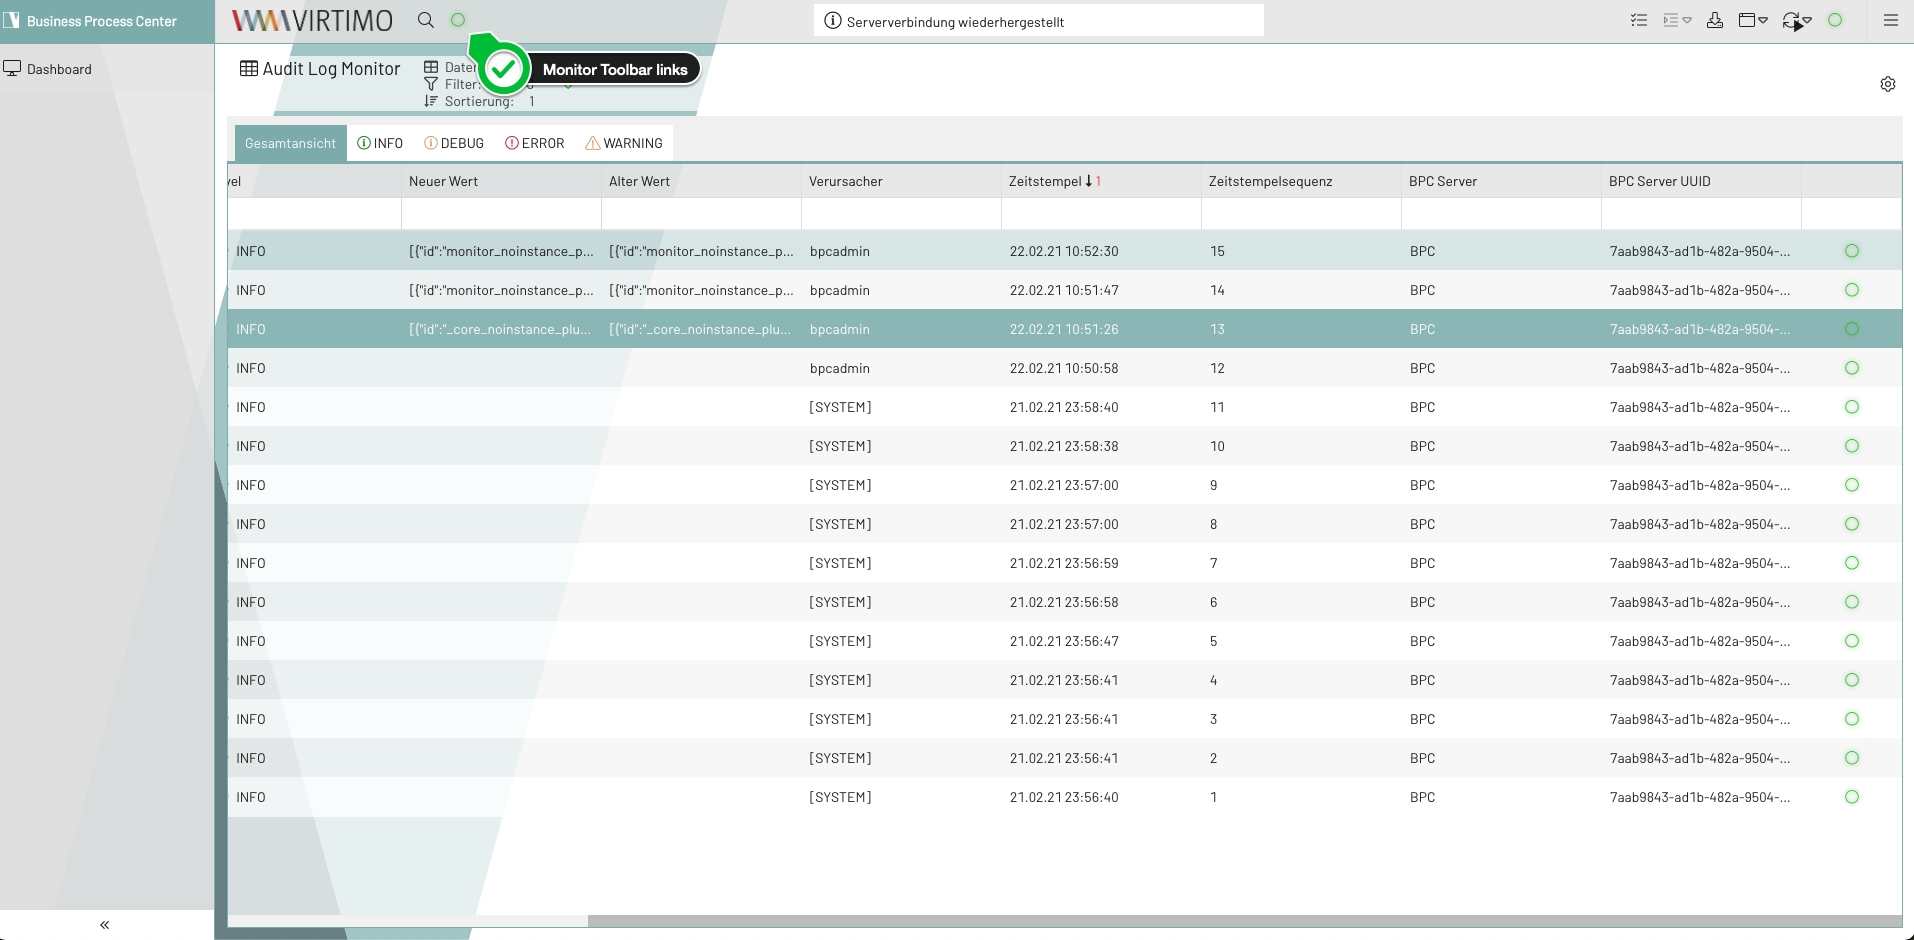Open the column selection checklist icon
Image resolution: width=1914 pixels, height=940 pixels.
(x=1637, y=19)
